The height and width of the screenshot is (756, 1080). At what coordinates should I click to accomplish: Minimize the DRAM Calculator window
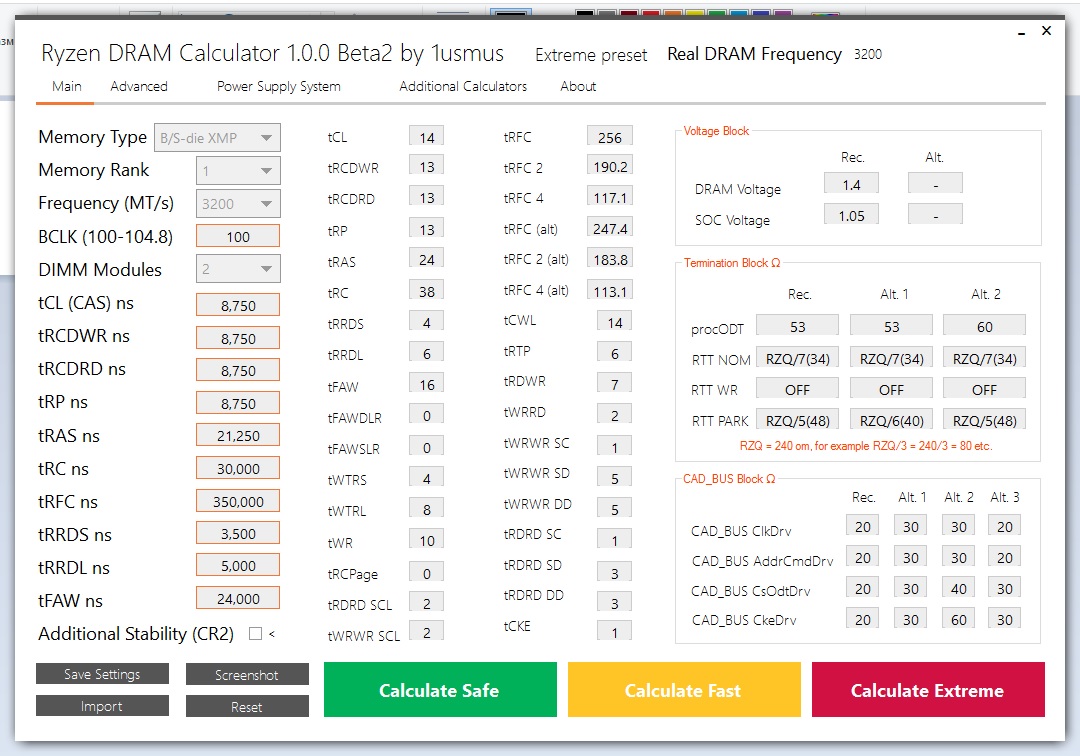click(1022, 32)
